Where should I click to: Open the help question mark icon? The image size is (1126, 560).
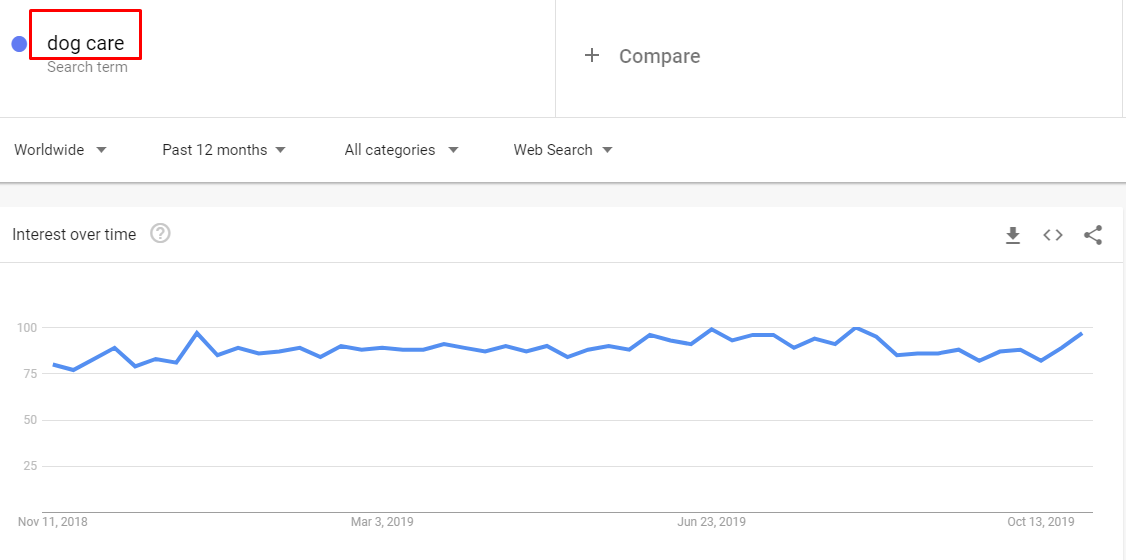pos(160,233)
